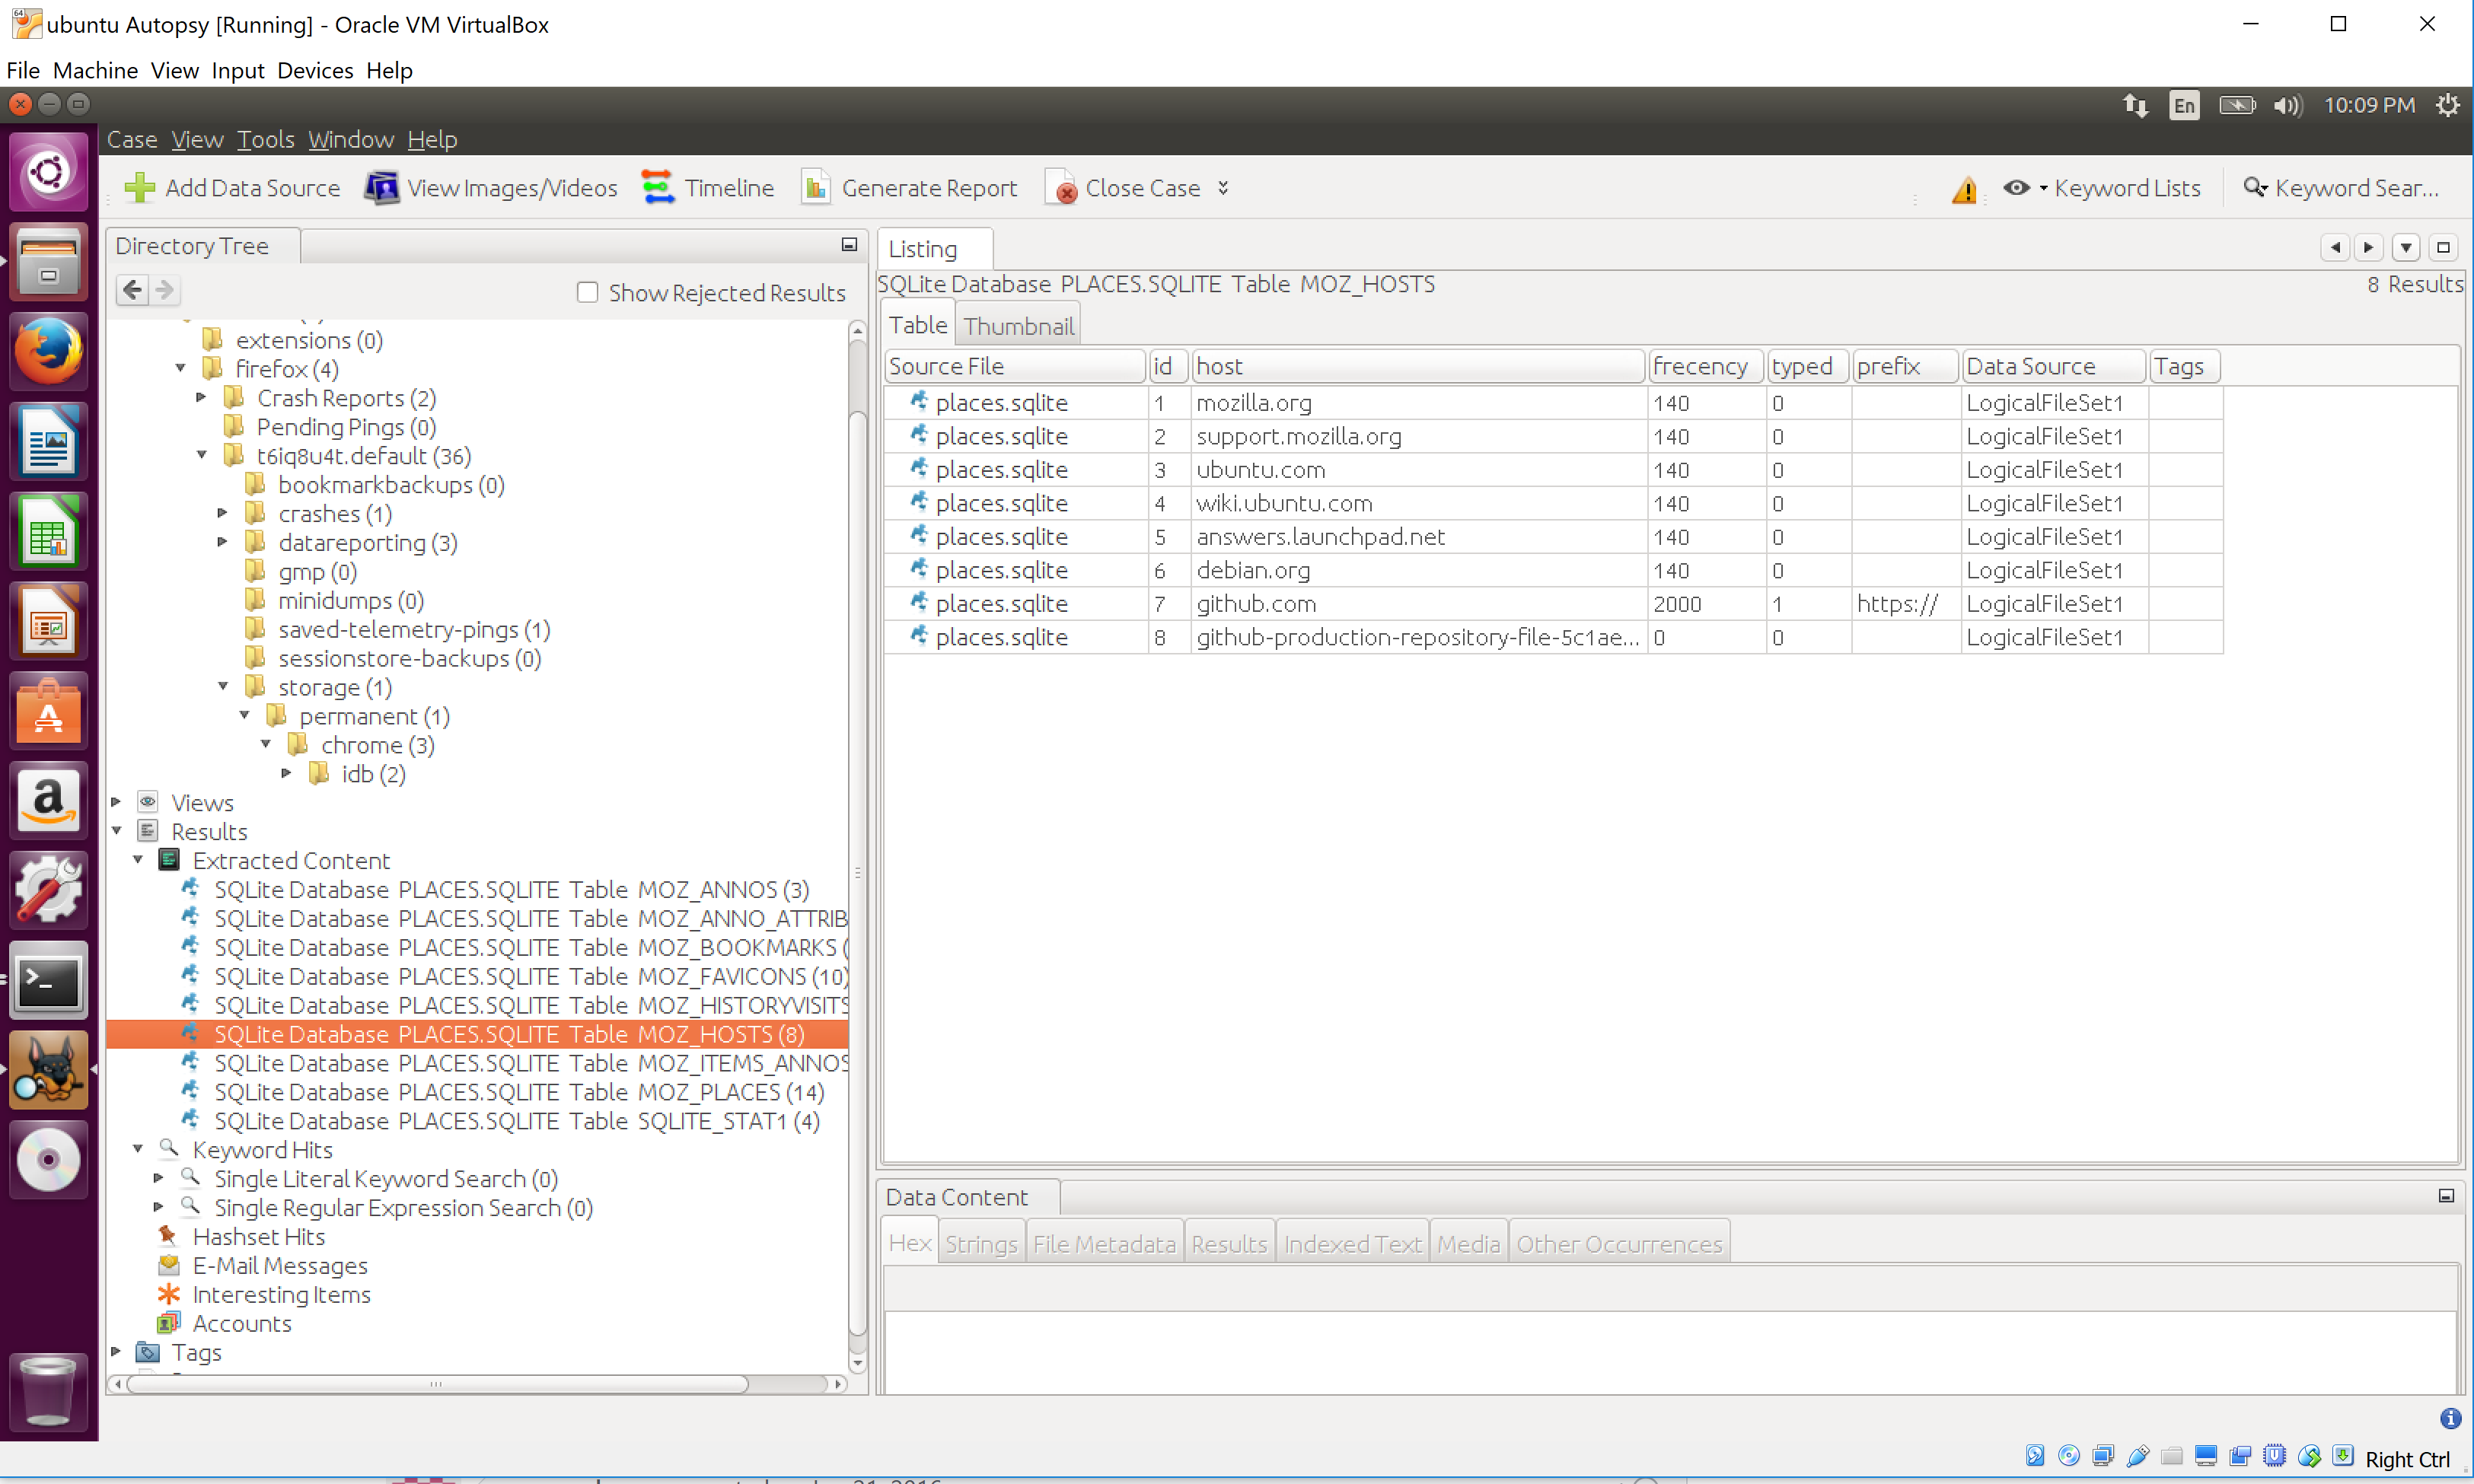Expand Crash Reports (2) folder
2474x1484 pixels.
click(202, 397)
